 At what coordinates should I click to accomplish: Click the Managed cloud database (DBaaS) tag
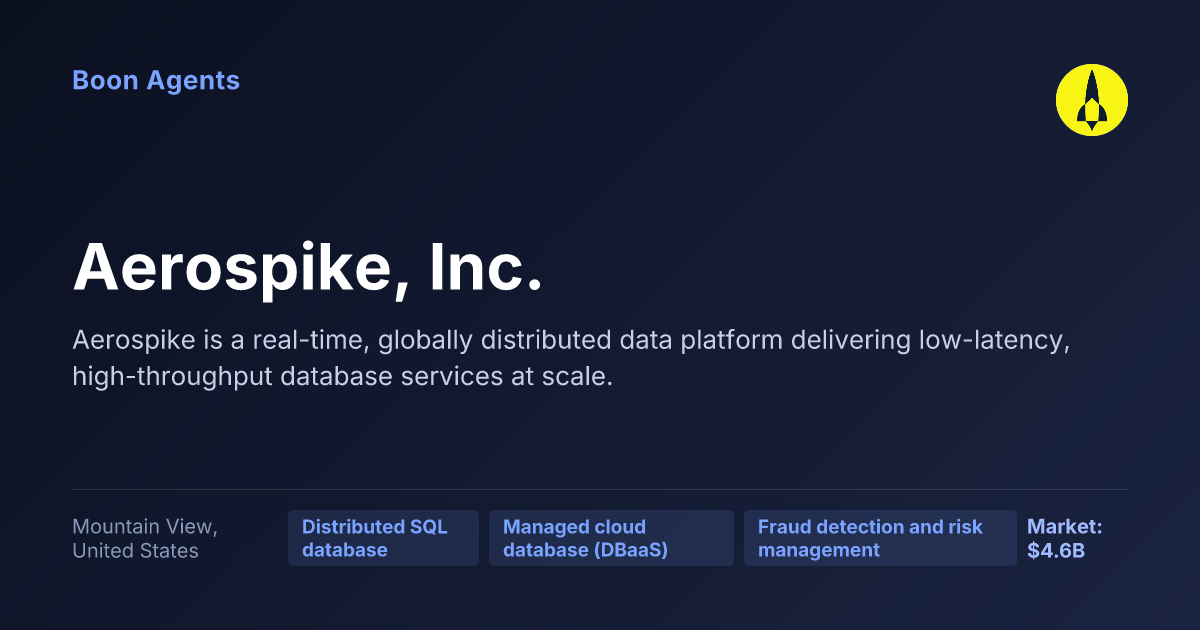611,538
